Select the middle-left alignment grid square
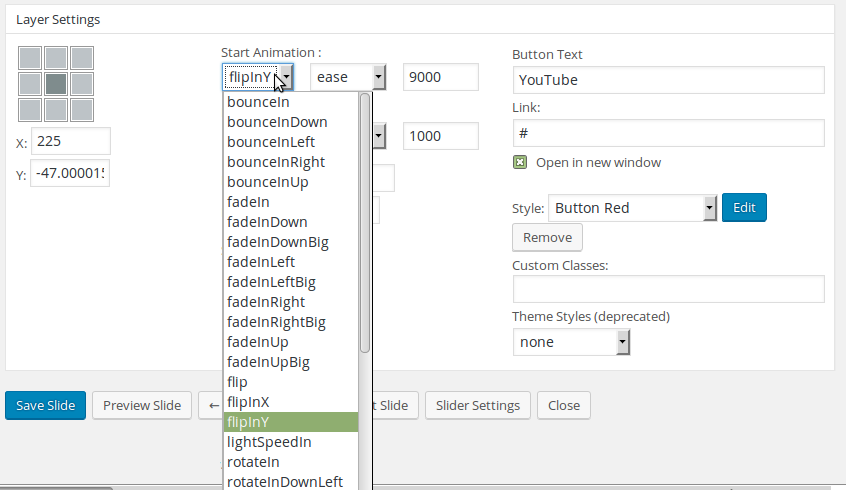The height and width of the screenshot is (490, 846). point(30,84)
